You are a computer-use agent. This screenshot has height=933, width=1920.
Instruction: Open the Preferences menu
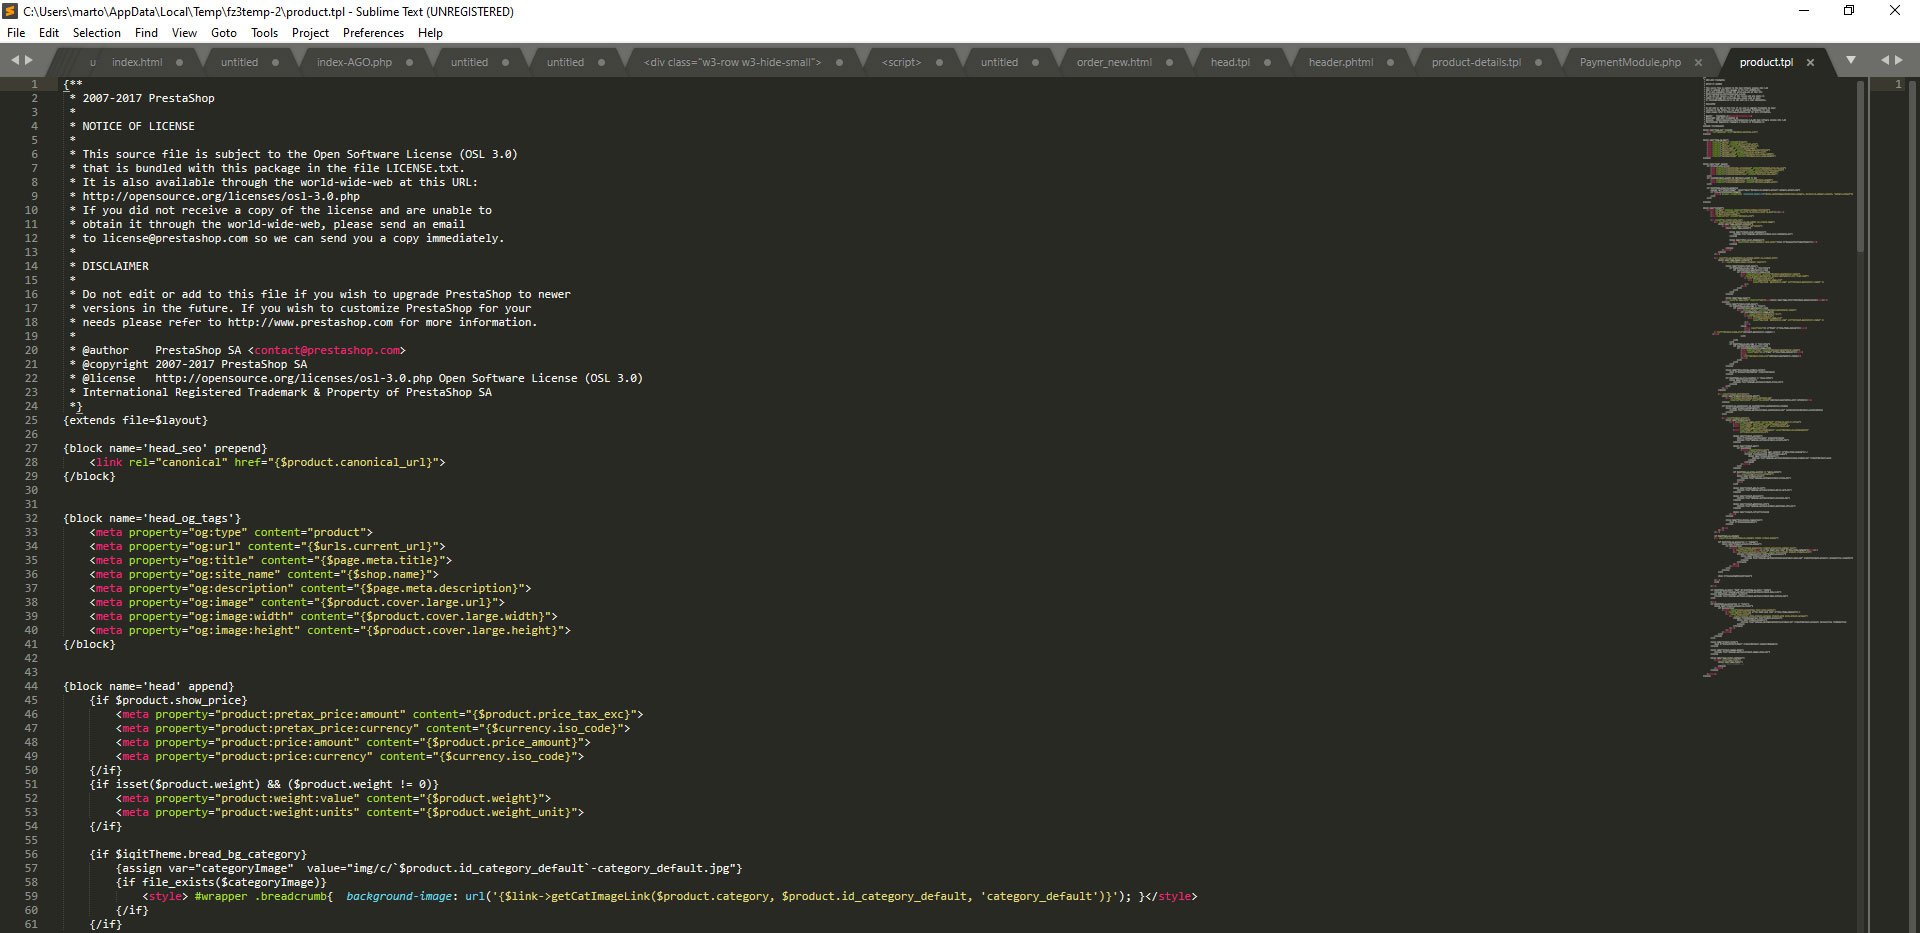373,33
